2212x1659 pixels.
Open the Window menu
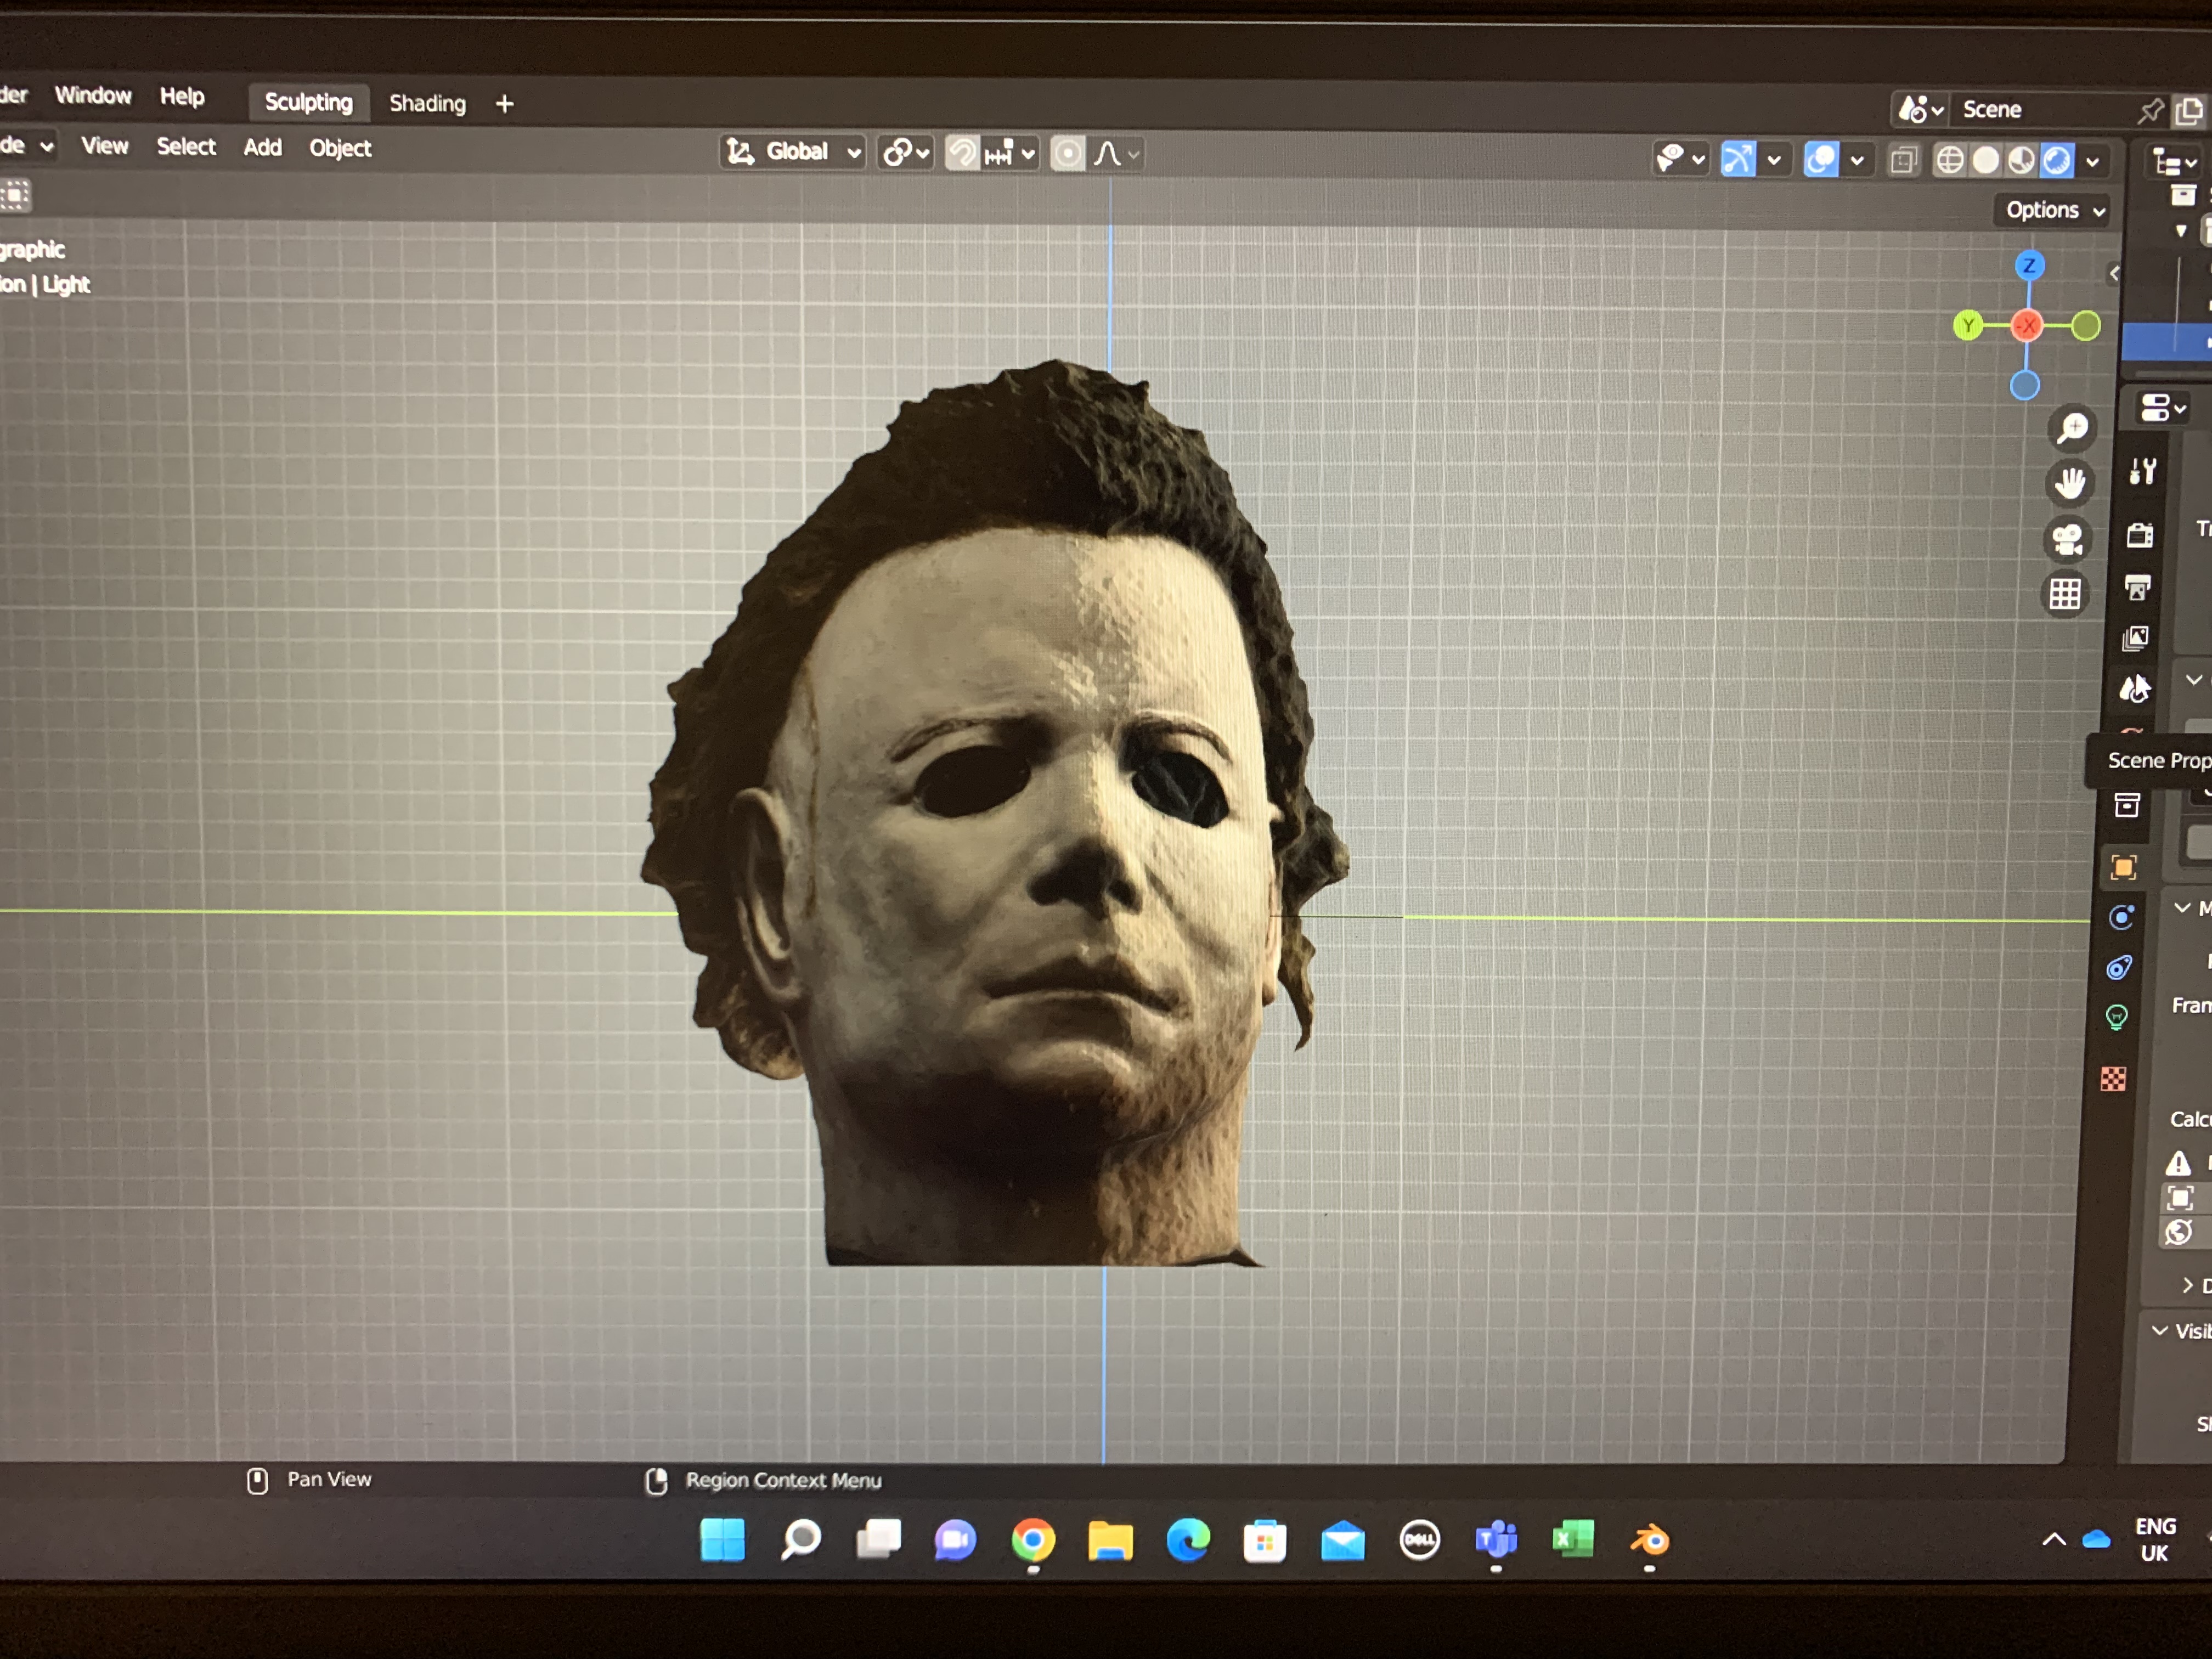point(93,96)
